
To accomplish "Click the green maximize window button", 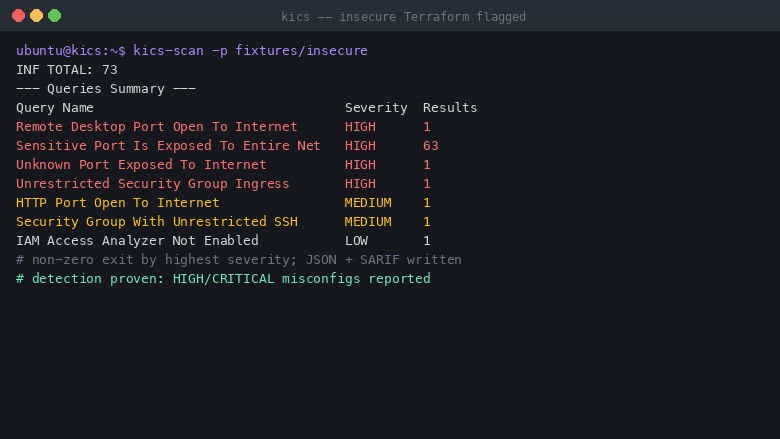I will point(55,16).
